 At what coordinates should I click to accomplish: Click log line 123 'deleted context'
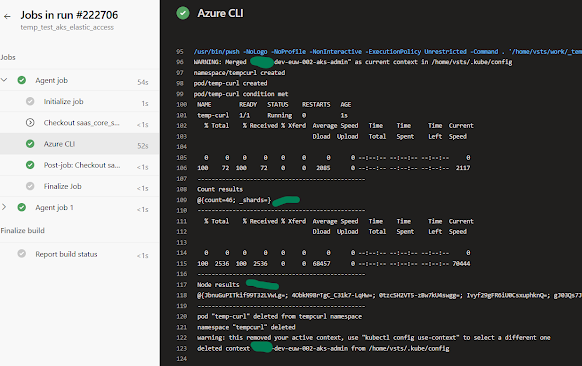323,349
